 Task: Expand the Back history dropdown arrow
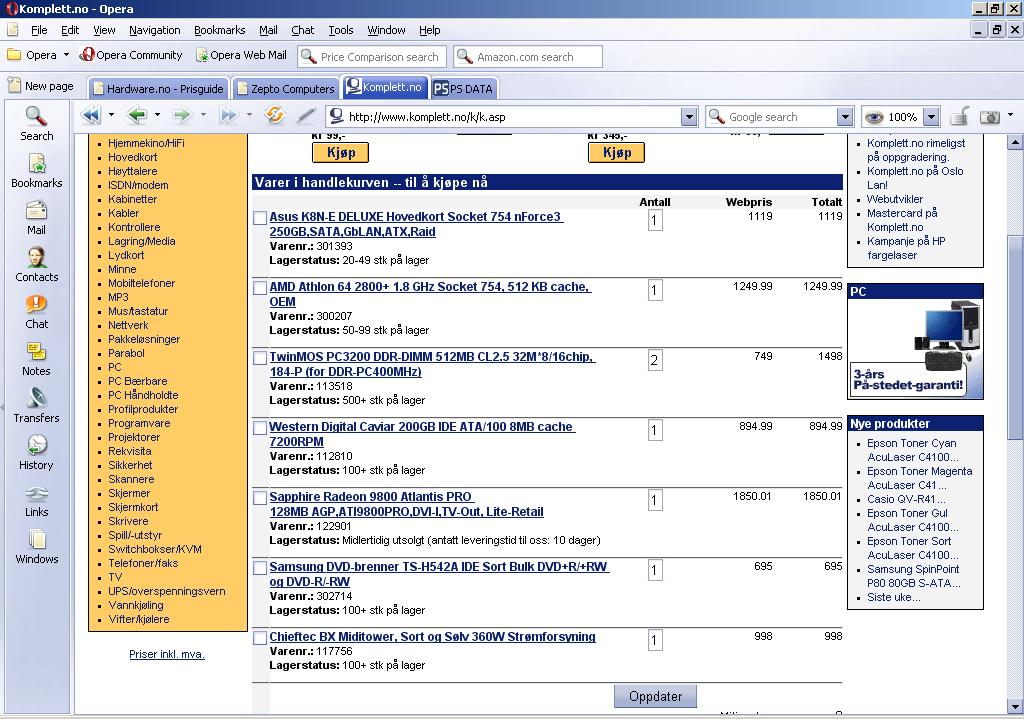(x=157, y=115)
